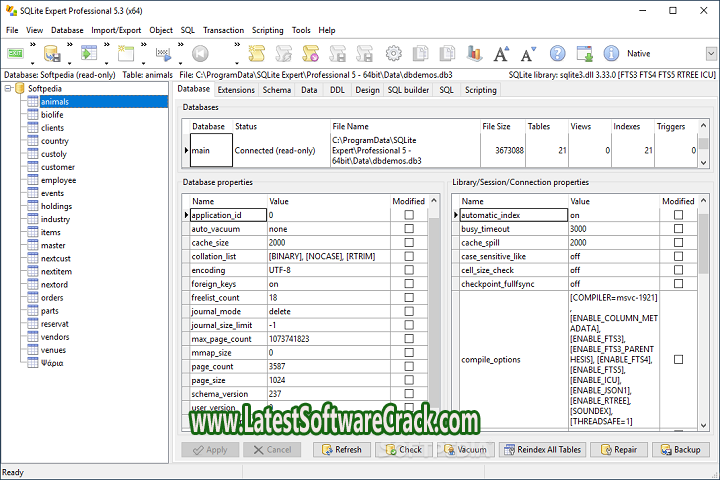Collapse the Softpedia database tree node

coord(10,89)
